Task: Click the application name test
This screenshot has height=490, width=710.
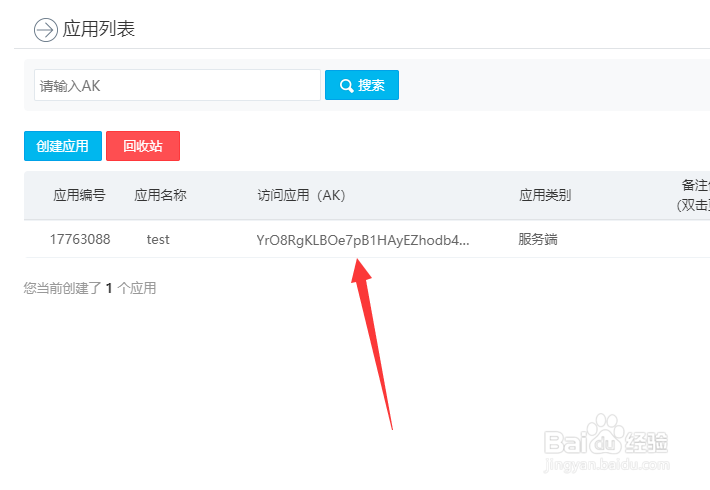Action: [158, 239]
